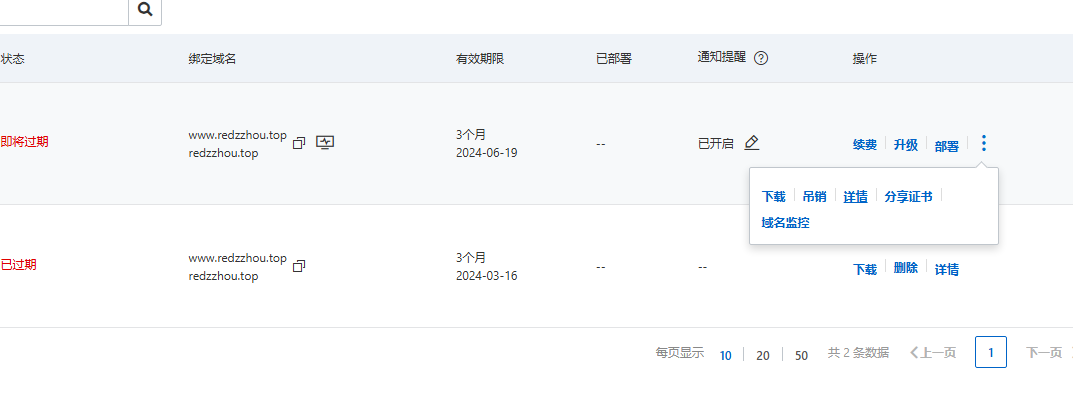Viewport: 1073px width, 395px height.
Task: Click 升级 link in first row
Action: tap(905, 145)
